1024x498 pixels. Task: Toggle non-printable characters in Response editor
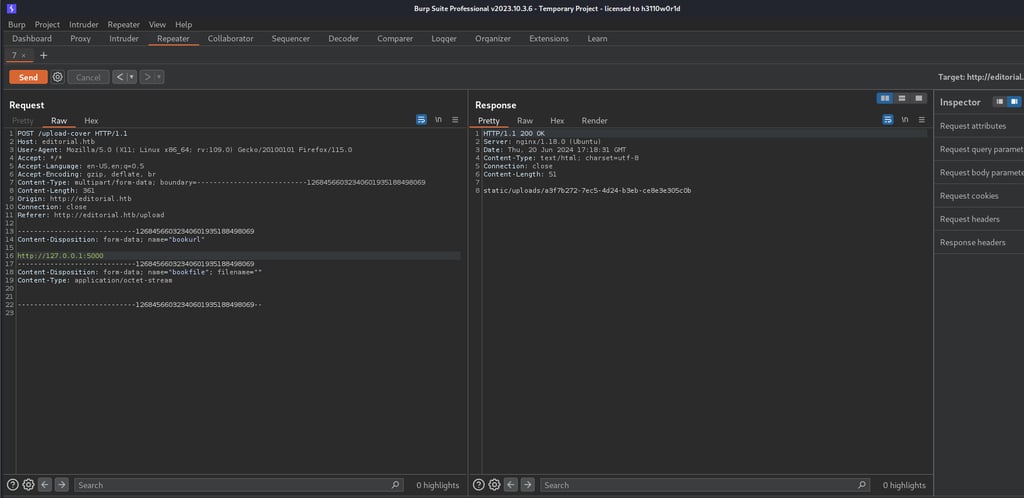(x=905, y=120)
